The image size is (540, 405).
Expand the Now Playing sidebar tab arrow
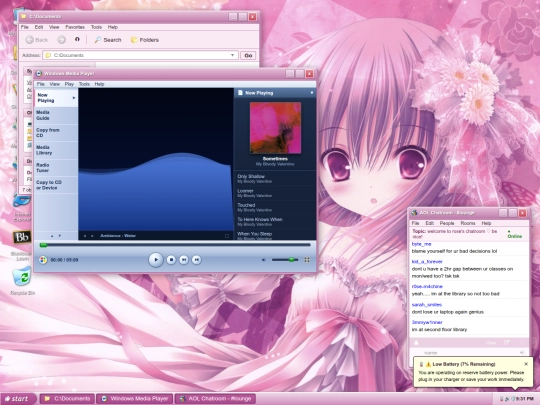click(x=74, y=98)
